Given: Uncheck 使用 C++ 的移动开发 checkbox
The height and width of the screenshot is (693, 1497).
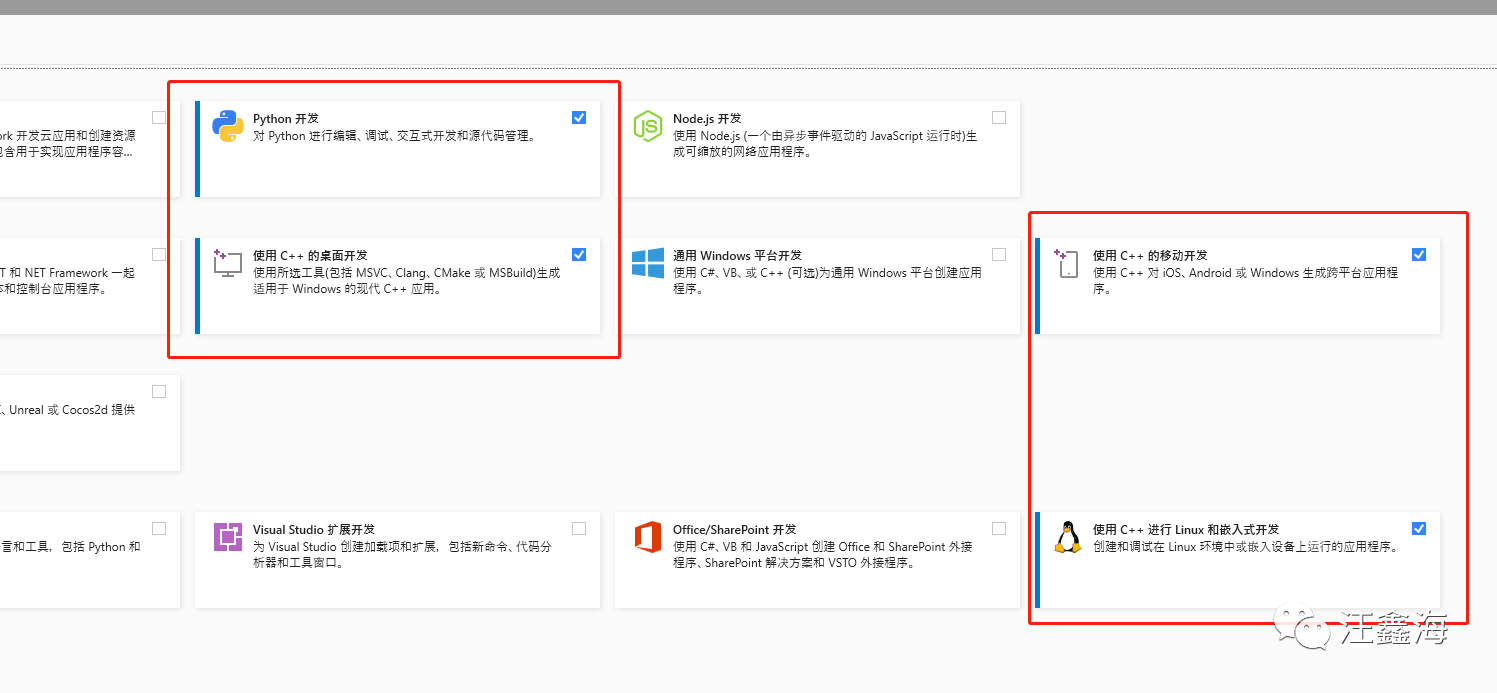Looking at the screenshot, I should click(1419, 254).
